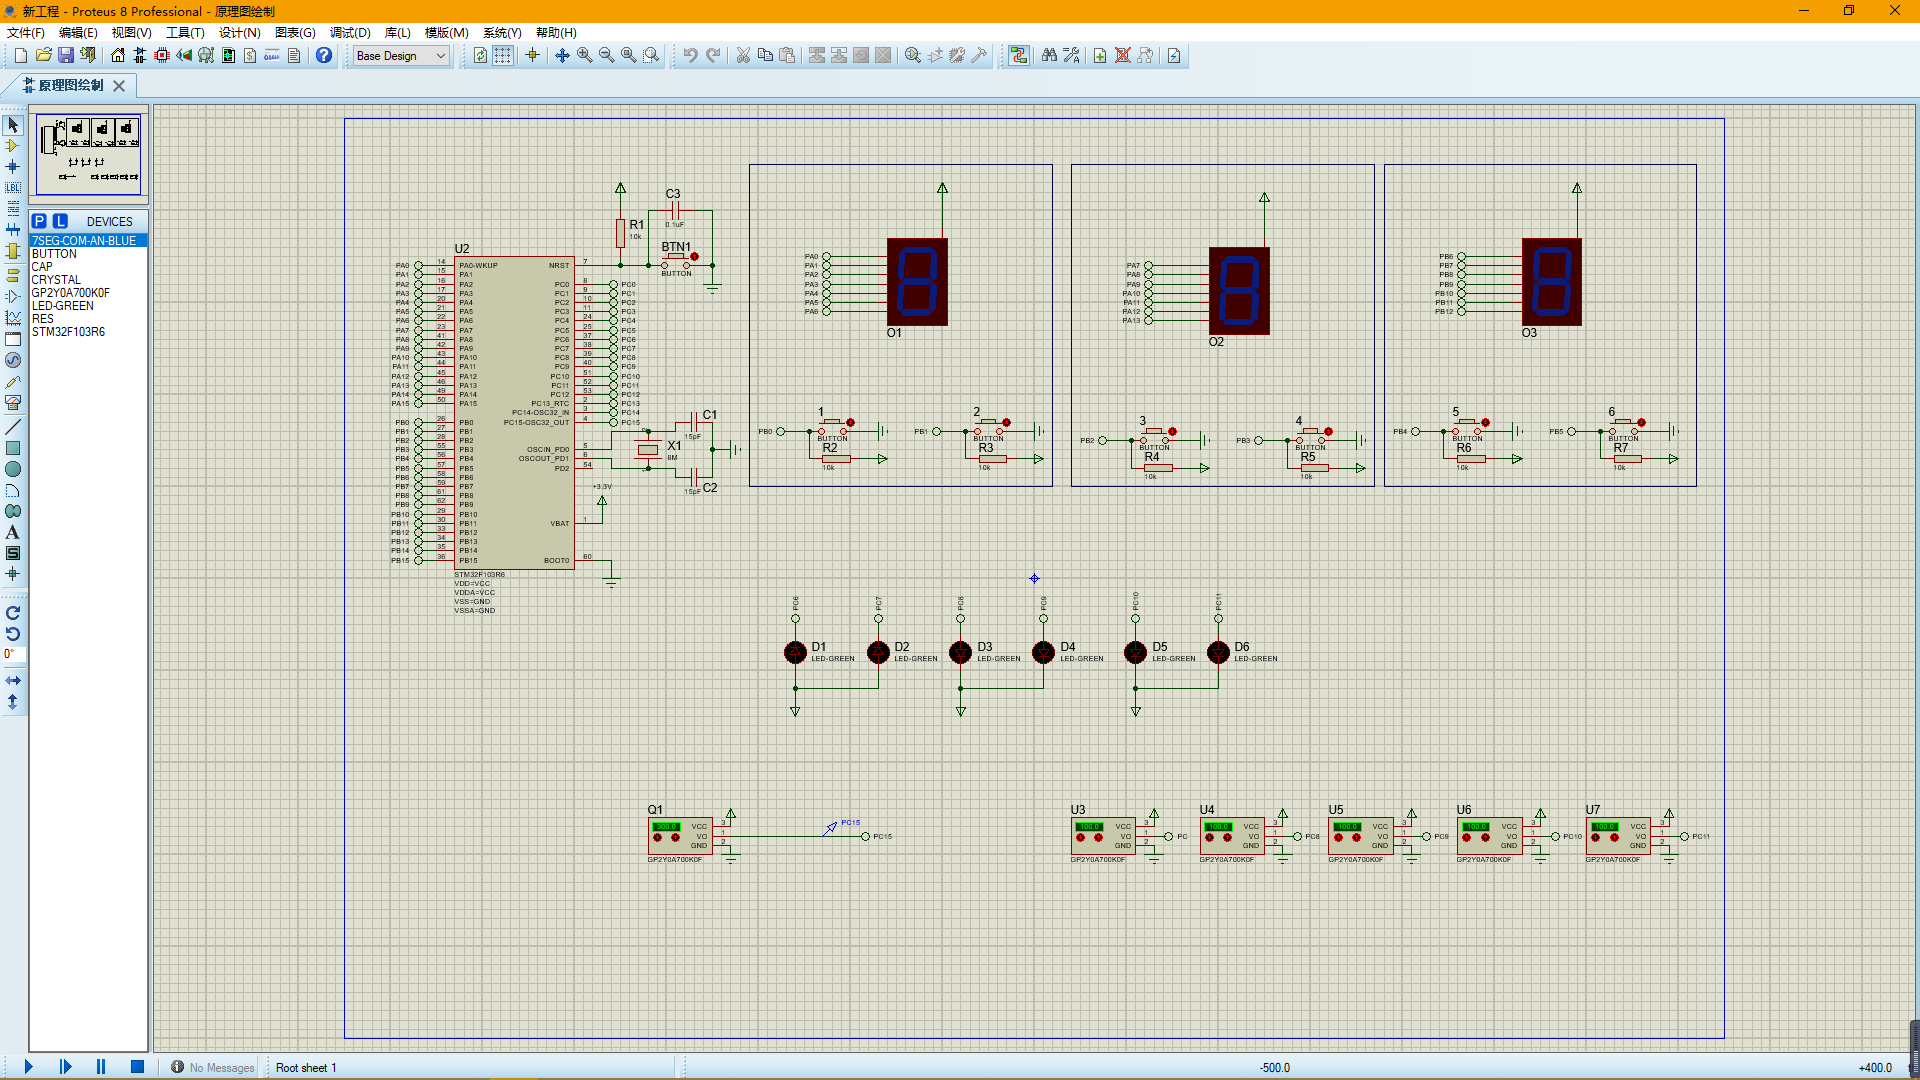The height and width of the screenshot is (1080, 1920).
Task: Rotate the part anti-clockwise
Action: click(13, 634)
